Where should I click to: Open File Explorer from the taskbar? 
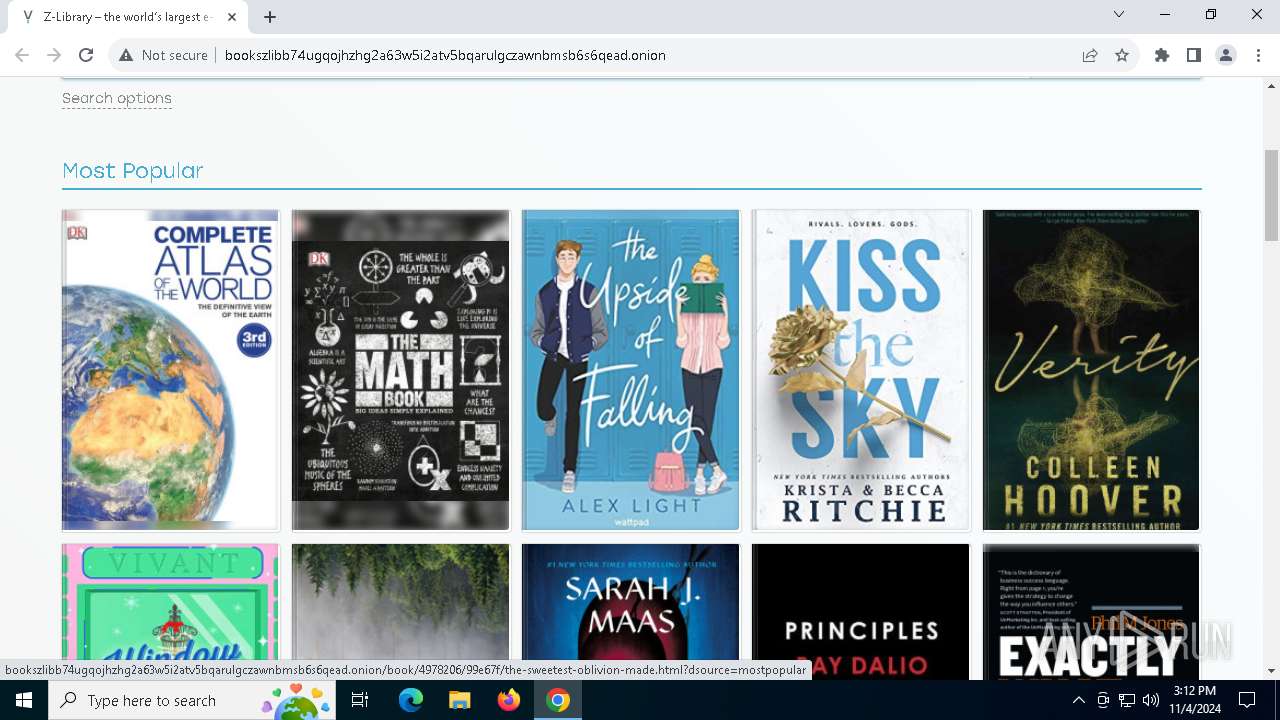(459, 700)
